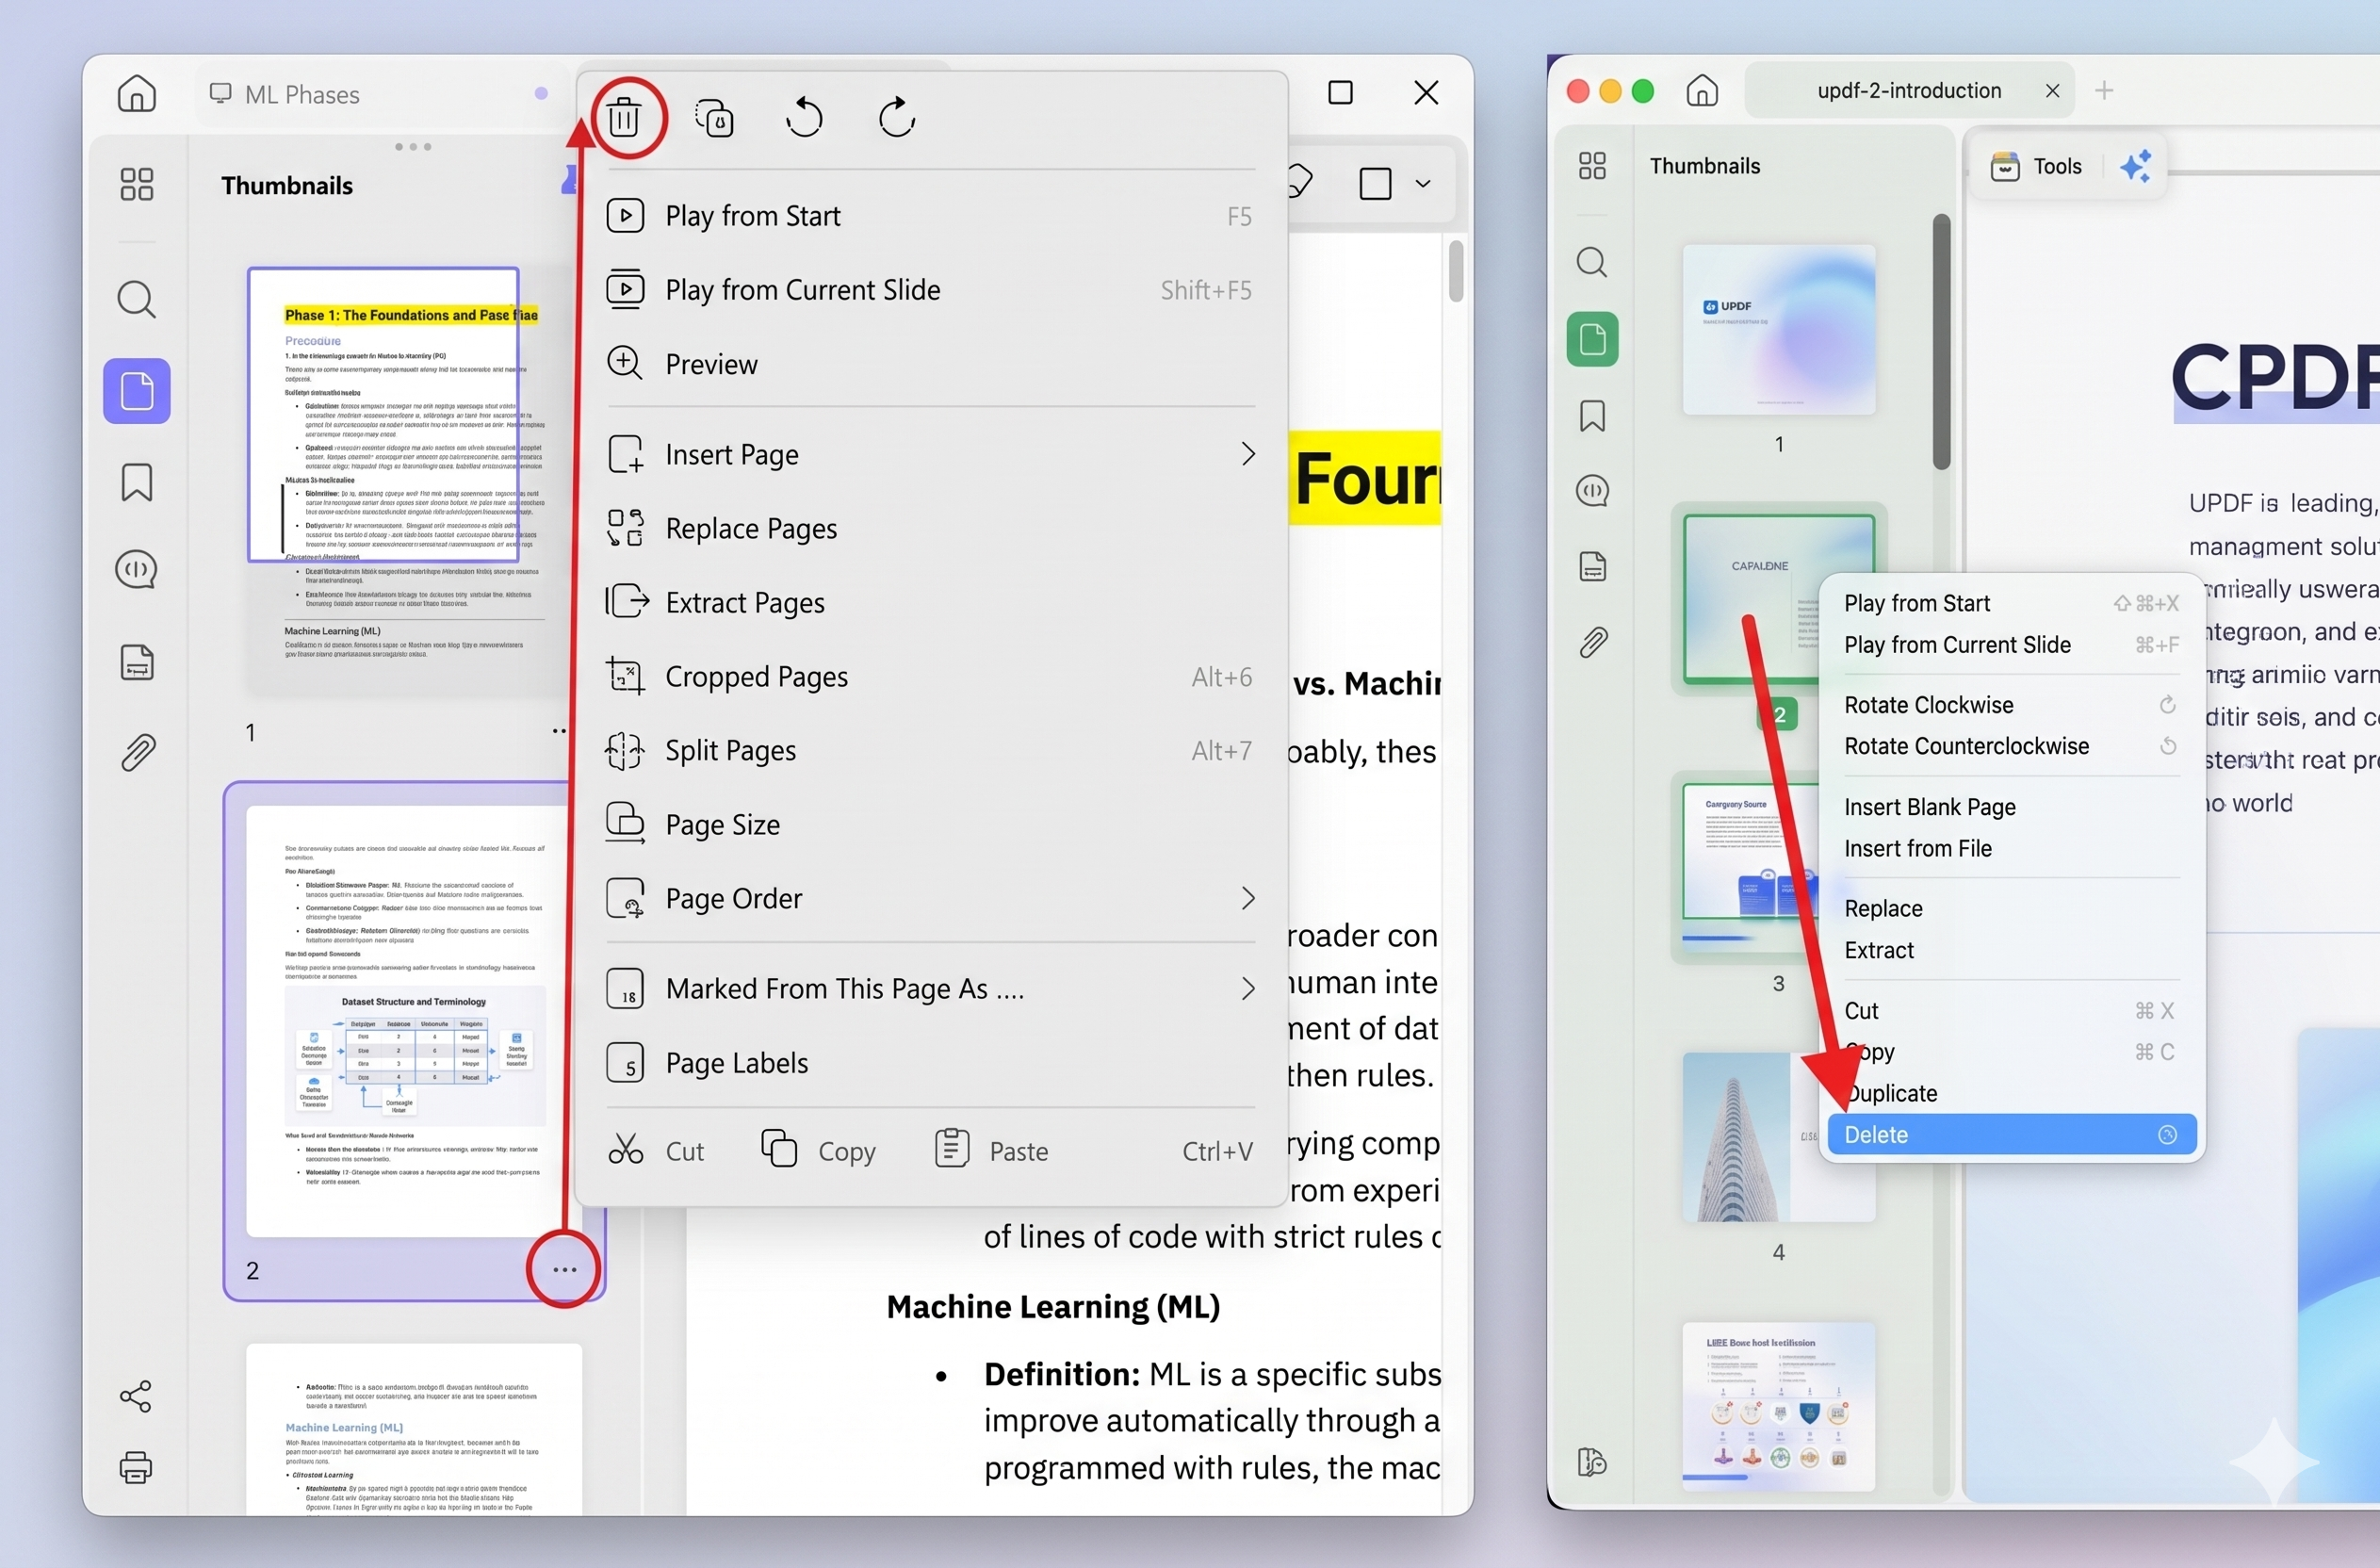Rotate page clockwise from menu toolbar

tap(896, 117)
